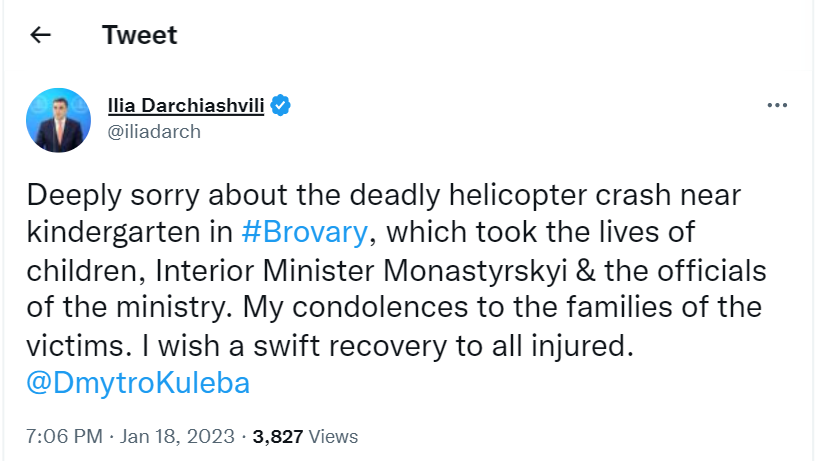
Task: Click the phrase 'Deeply sorry' in the tweet
Action: coord(113,195)
